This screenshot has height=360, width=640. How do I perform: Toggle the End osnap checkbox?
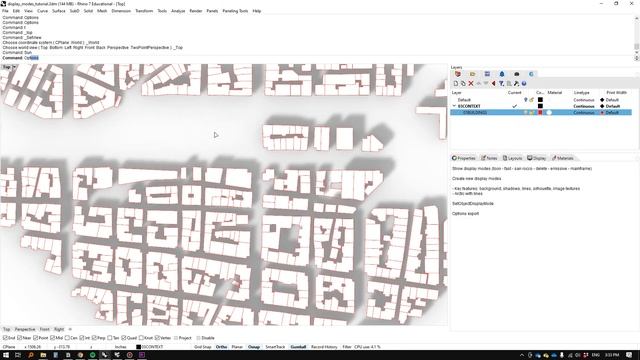pyautogui.click(x=5, y=338)
